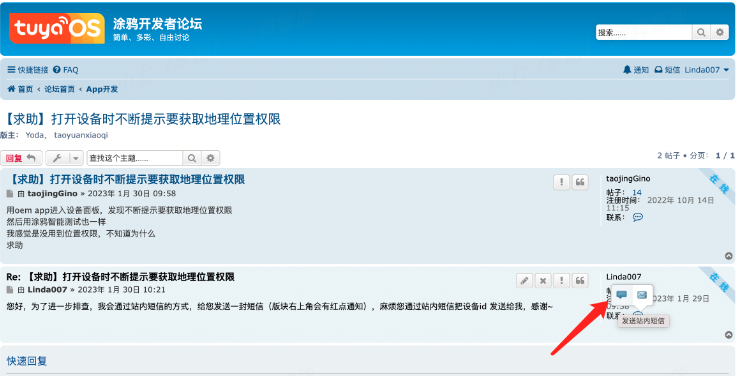The width and height of the screenshot is (736, 376).
Task: Select the reply's date text 2023年 1月 30日 10:21
Action: [122, 290]
